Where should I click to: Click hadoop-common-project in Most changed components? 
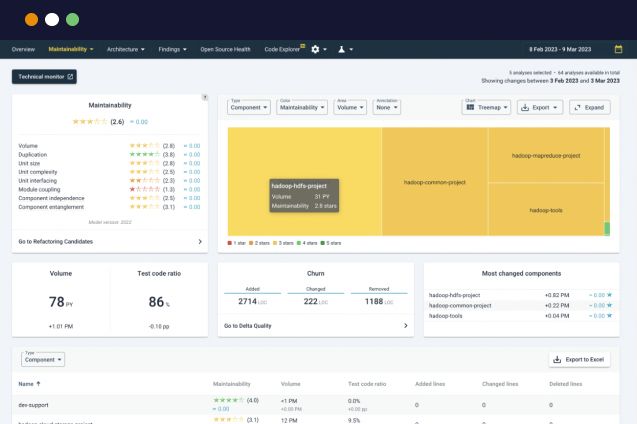[460, 305]
